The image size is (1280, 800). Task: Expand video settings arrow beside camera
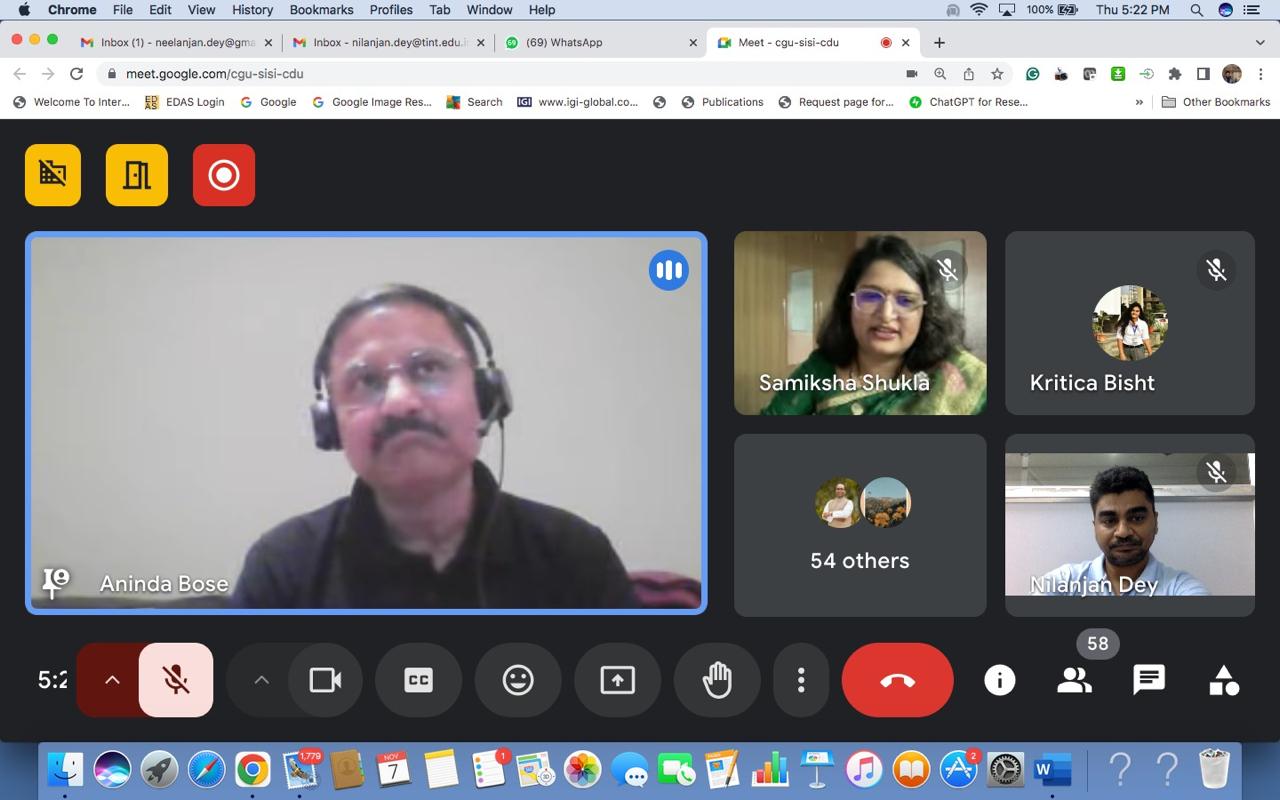coord(261,680)
